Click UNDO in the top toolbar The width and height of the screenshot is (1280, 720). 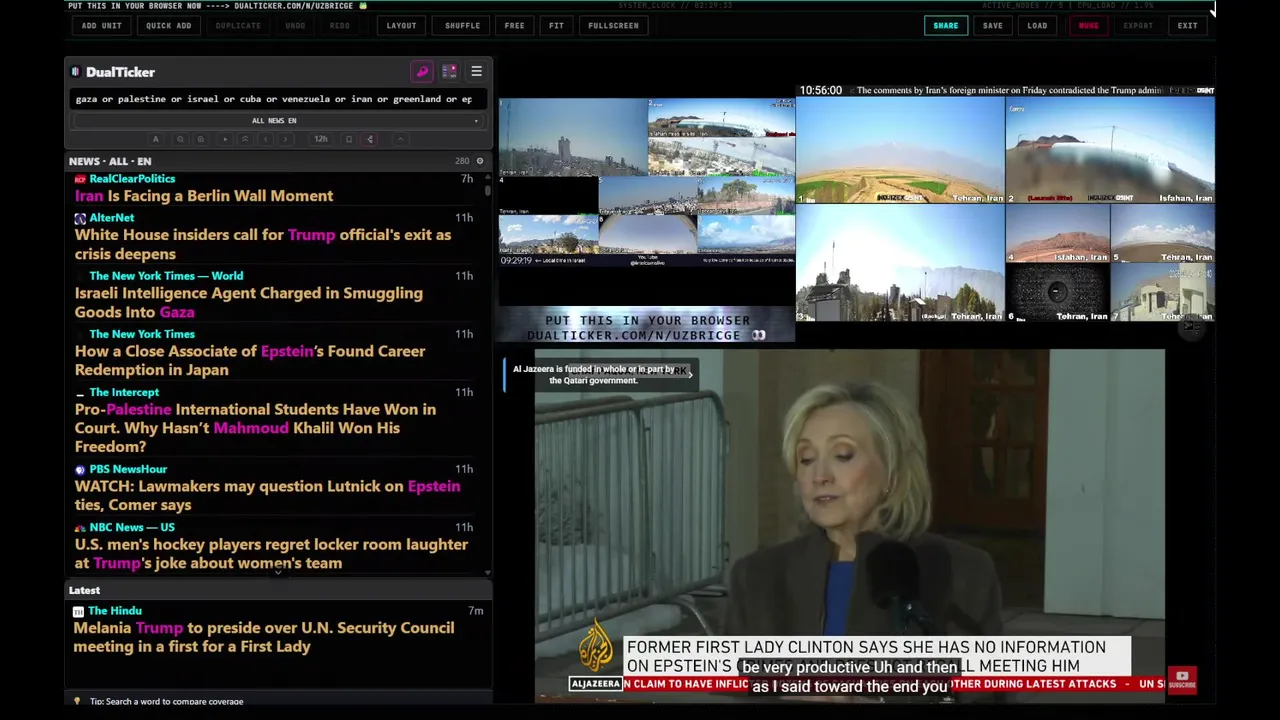click(x=295, y=26)
